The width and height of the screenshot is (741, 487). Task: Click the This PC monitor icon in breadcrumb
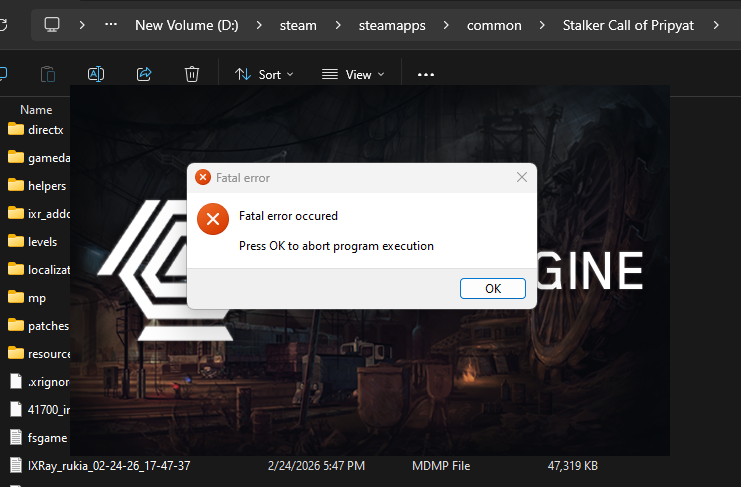tap(52, 25)
